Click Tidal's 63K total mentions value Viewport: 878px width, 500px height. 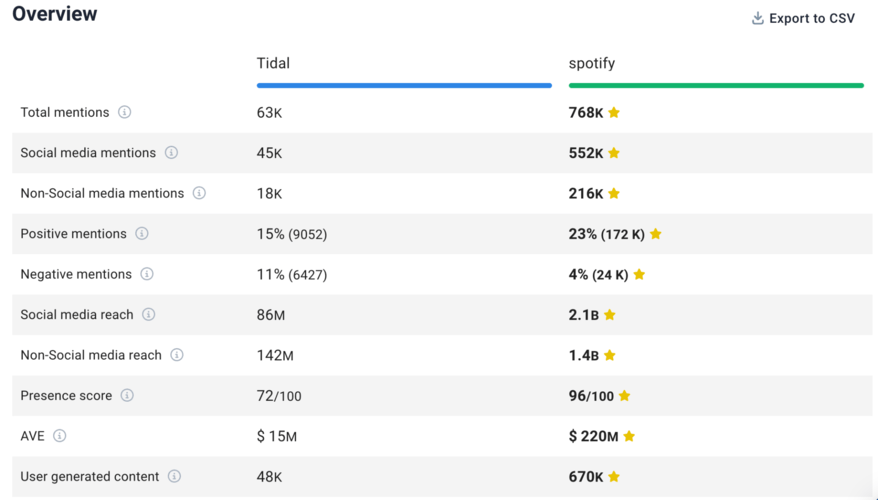[x=269, y=113]
